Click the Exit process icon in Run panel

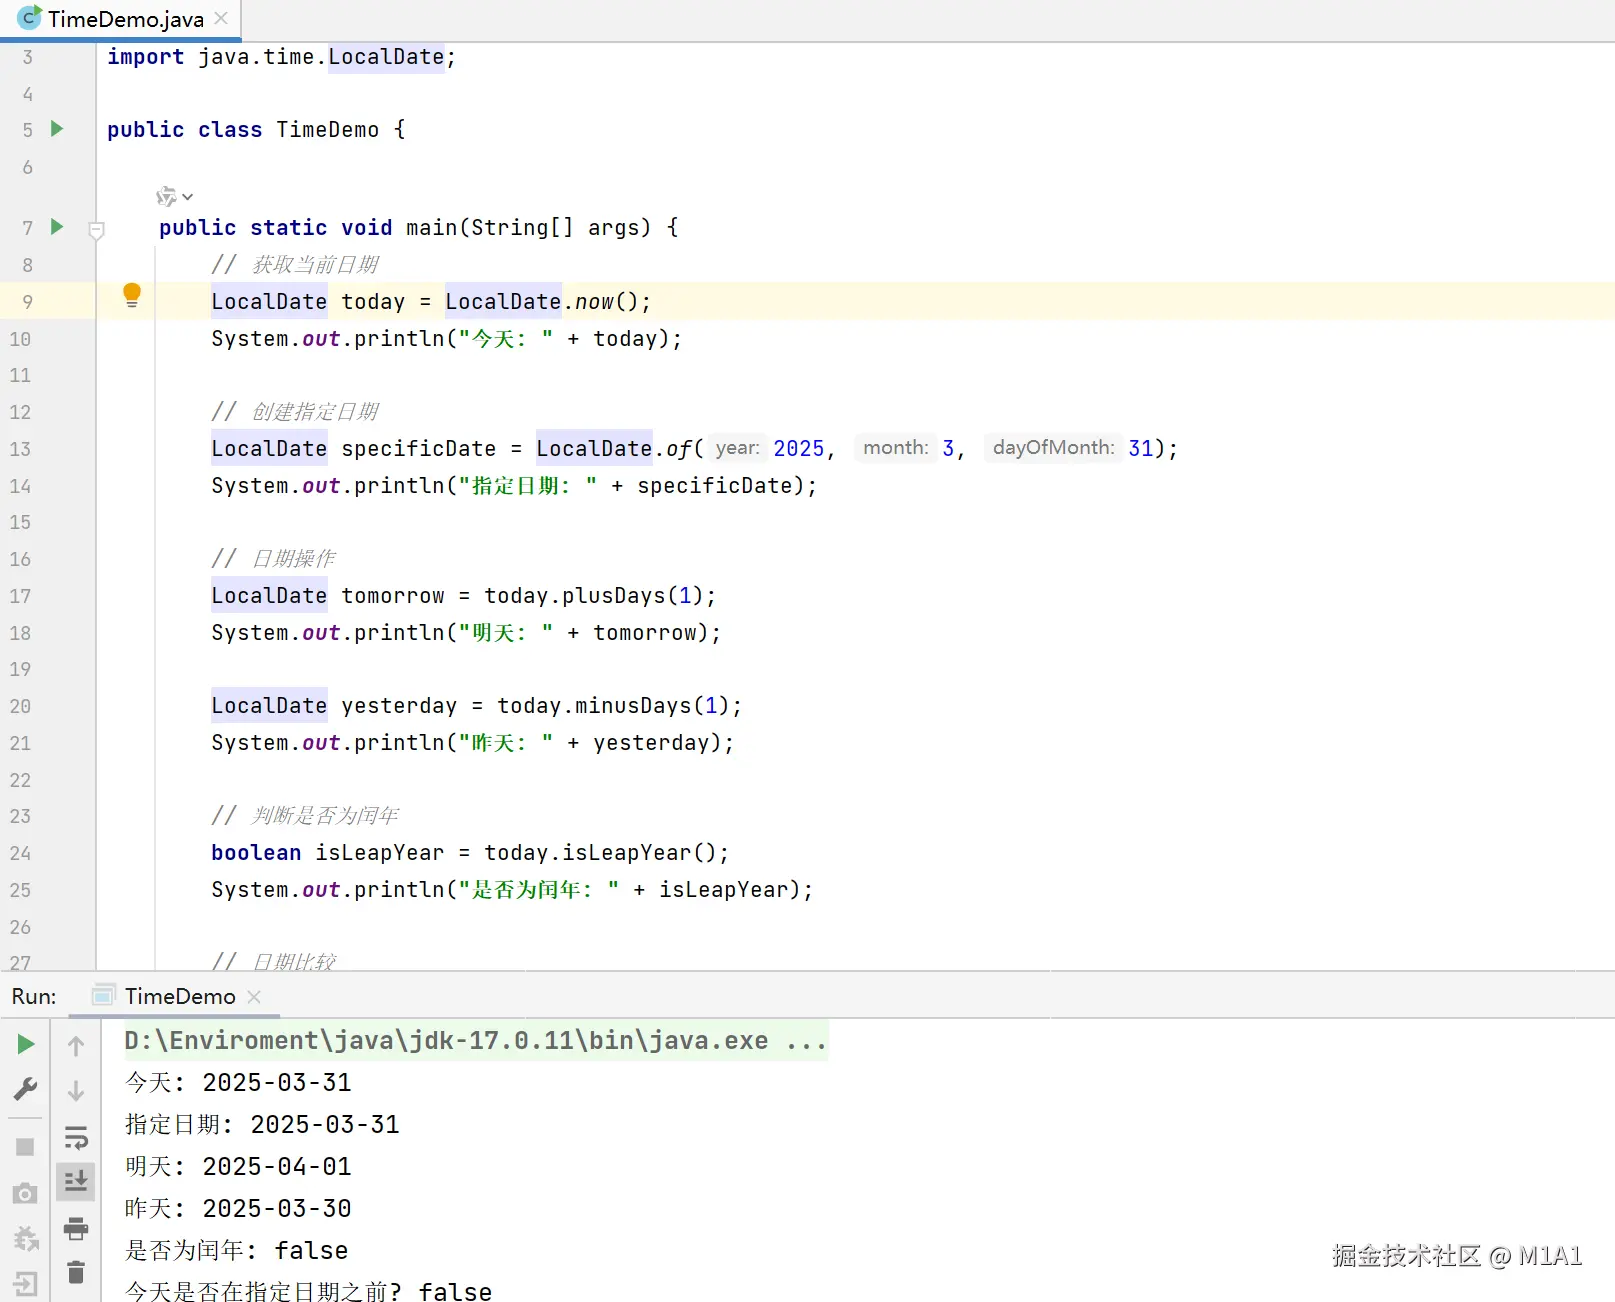click(x=26, y=1283)
